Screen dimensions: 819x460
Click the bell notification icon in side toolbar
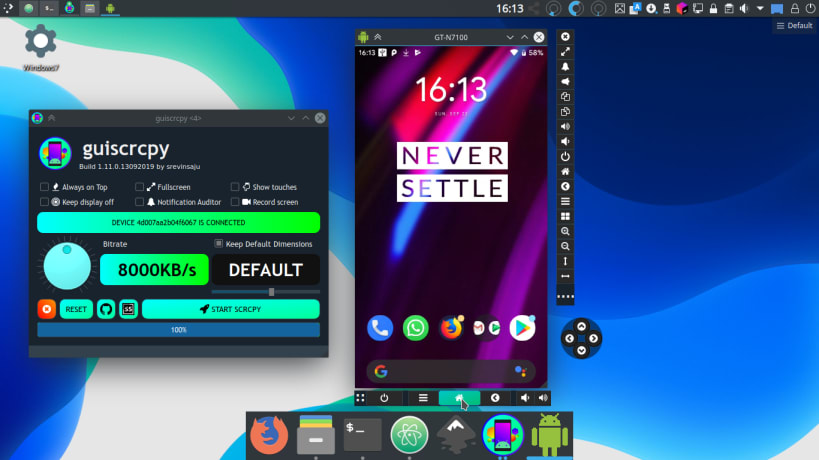[x=565, y=67]
